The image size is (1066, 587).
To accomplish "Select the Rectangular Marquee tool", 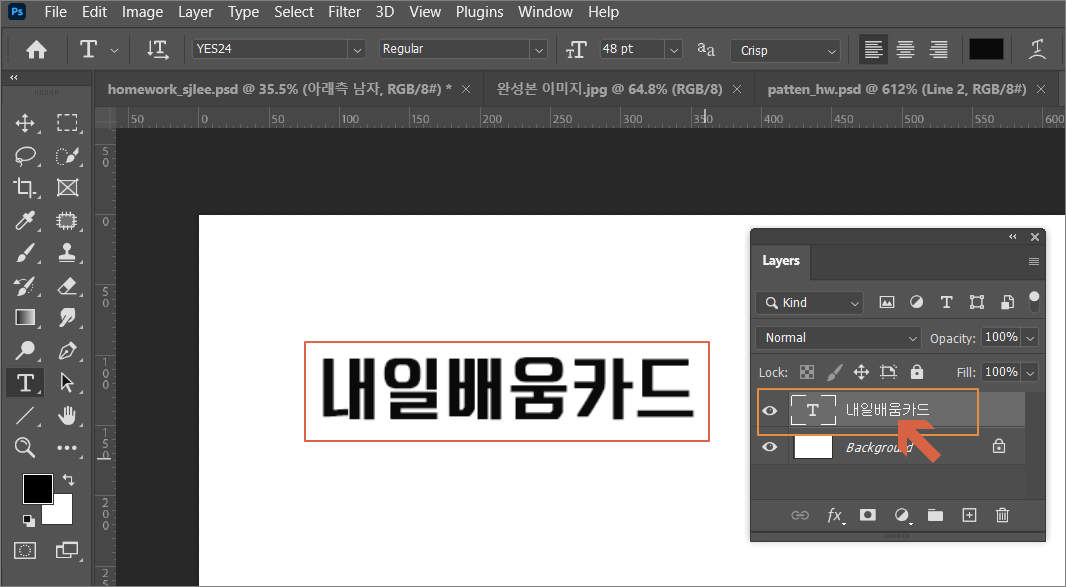I will click(x=67, y=123).
